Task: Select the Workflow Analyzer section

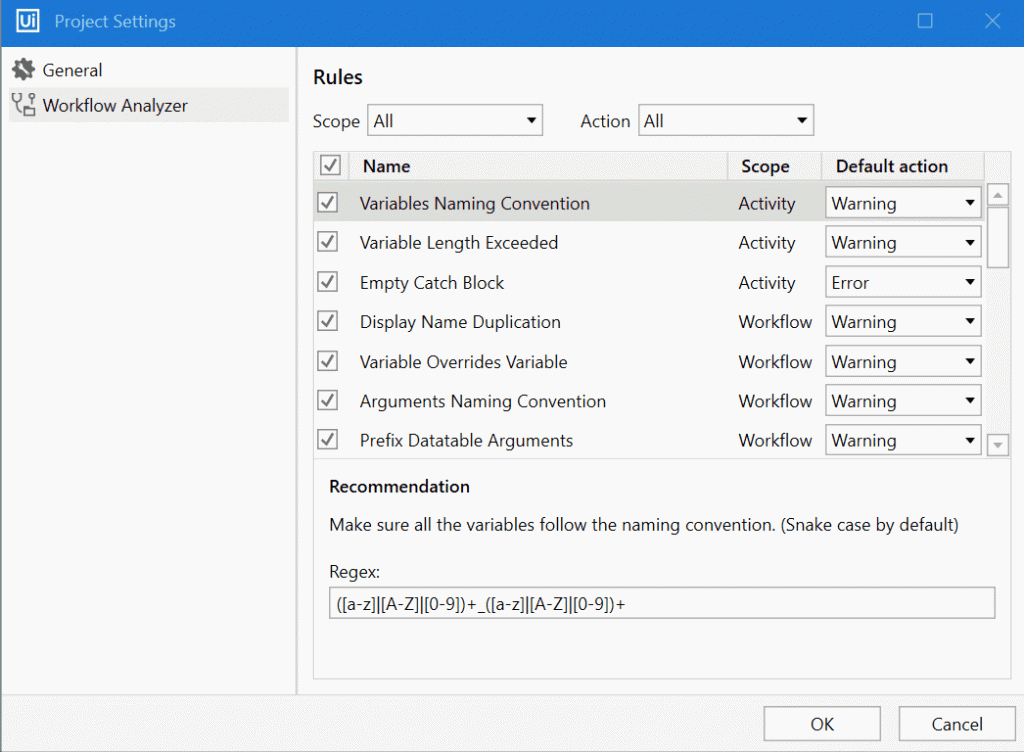Action: (x=149, y=105)
